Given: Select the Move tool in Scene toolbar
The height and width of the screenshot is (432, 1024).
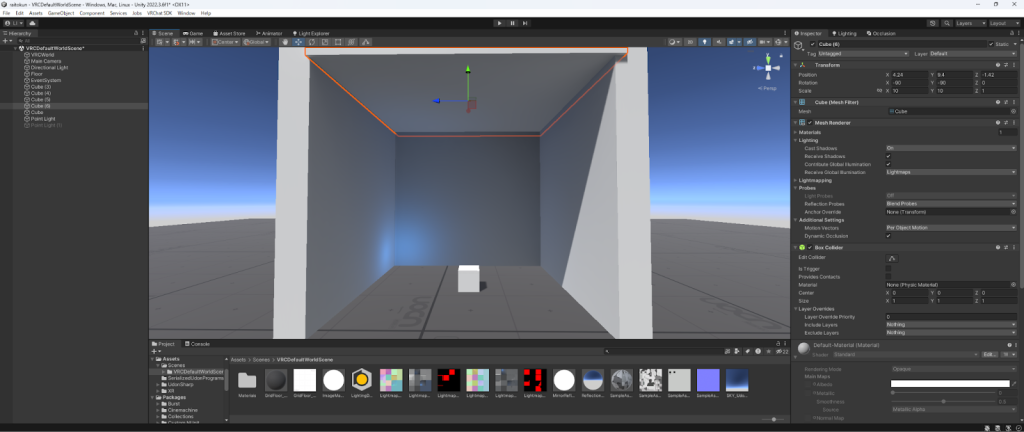Looking at the screenshot, I should [297, 42].
